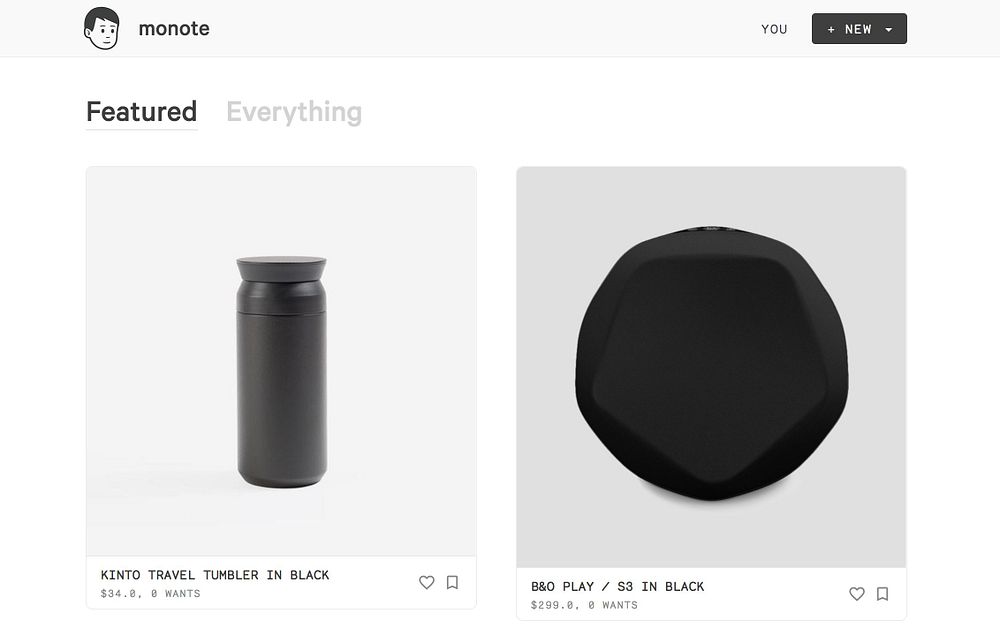Screen dimensions: 1000x643
Task: Click the tumbler's 0 WANTS count
Action: tap(176, 594)
